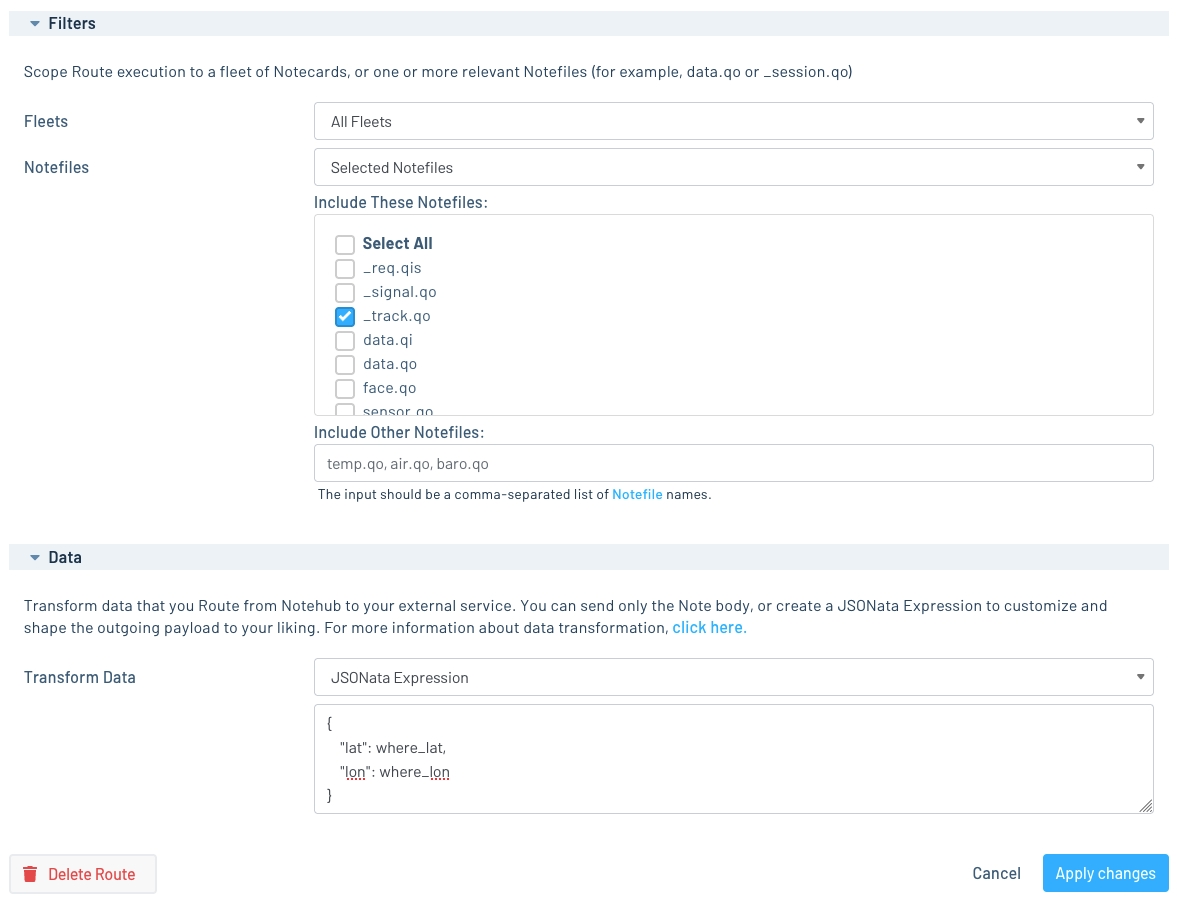
Task: Check the Select All checkbox
Action: [345, 244]
